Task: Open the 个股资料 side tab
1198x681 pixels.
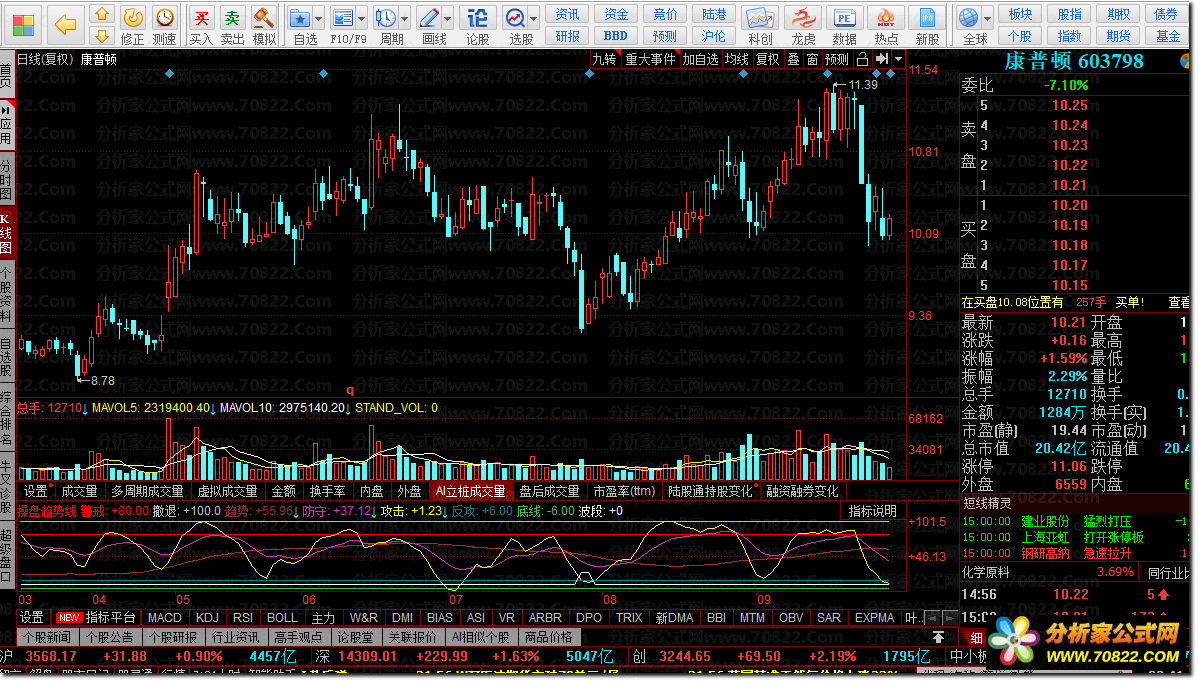Action: 6,294
